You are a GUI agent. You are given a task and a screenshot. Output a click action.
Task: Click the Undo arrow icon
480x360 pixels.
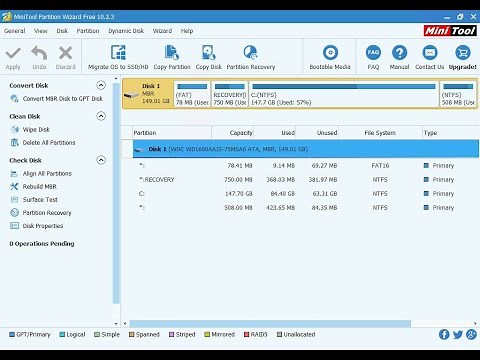tap(39, 53)
